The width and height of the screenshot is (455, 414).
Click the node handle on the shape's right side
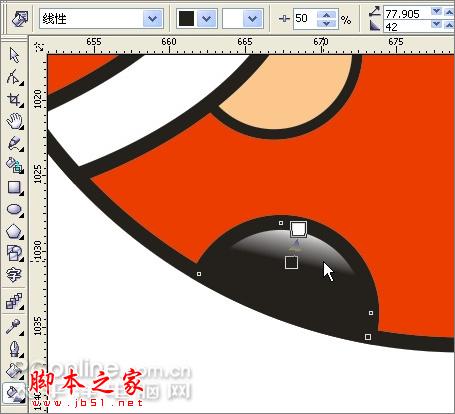click(371, 313)
